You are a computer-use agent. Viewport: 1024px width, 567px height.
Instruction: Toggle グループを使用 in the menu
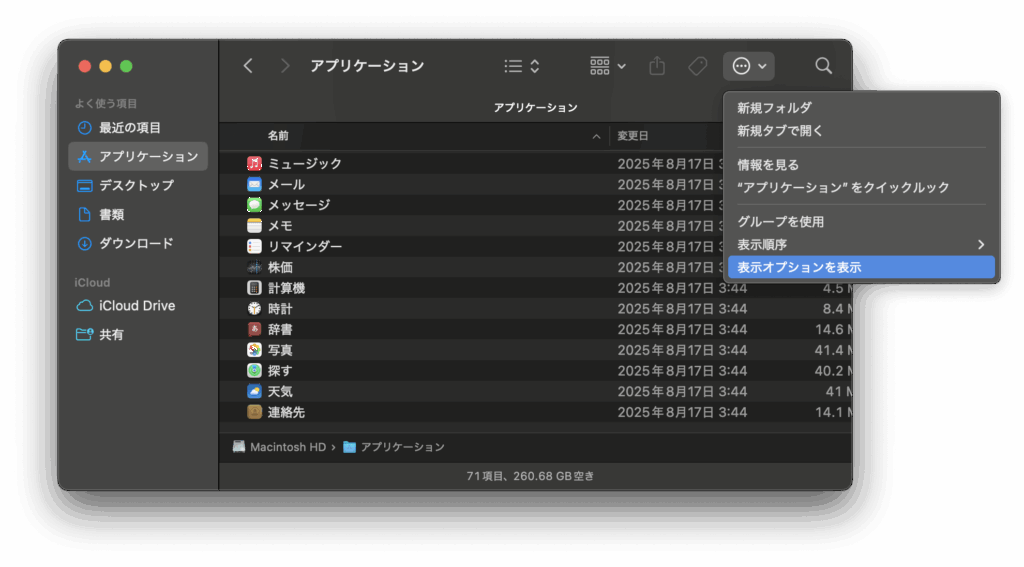[x=780, y=222]
